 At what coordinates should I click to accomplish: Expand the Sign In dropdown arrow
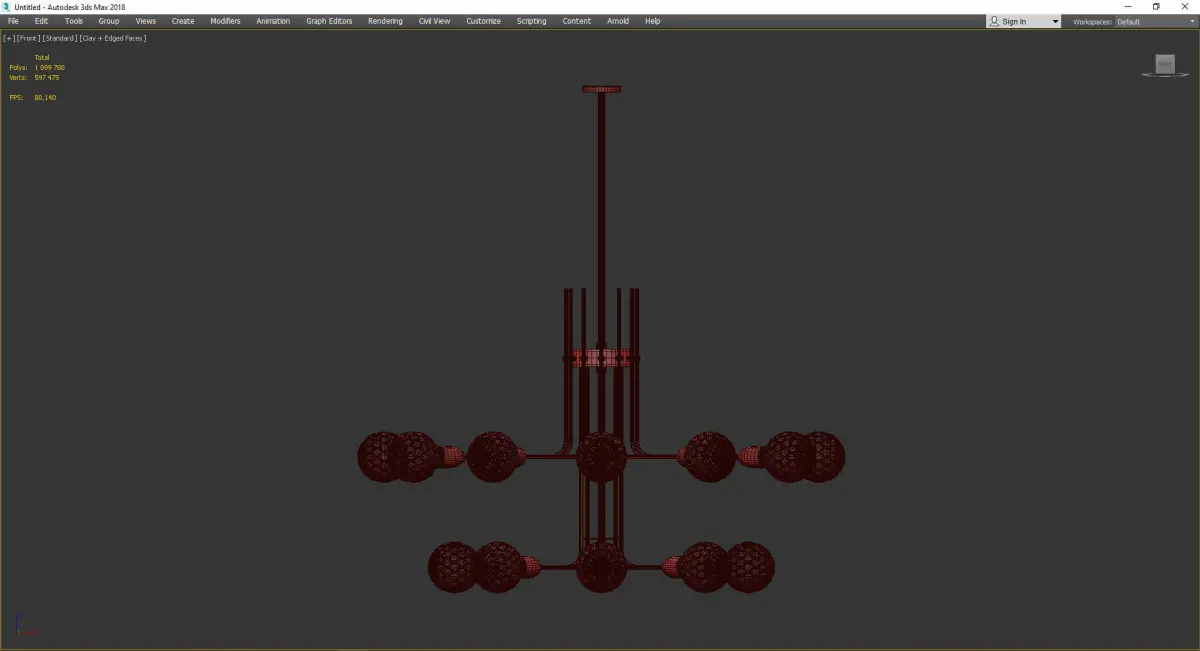click(1055, 21)
